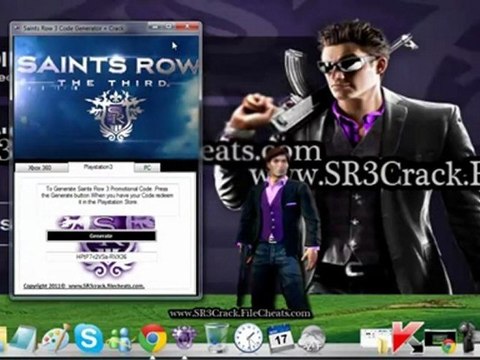
Task: Click the promotional code instructions text
Action: (x=107, y=195)
